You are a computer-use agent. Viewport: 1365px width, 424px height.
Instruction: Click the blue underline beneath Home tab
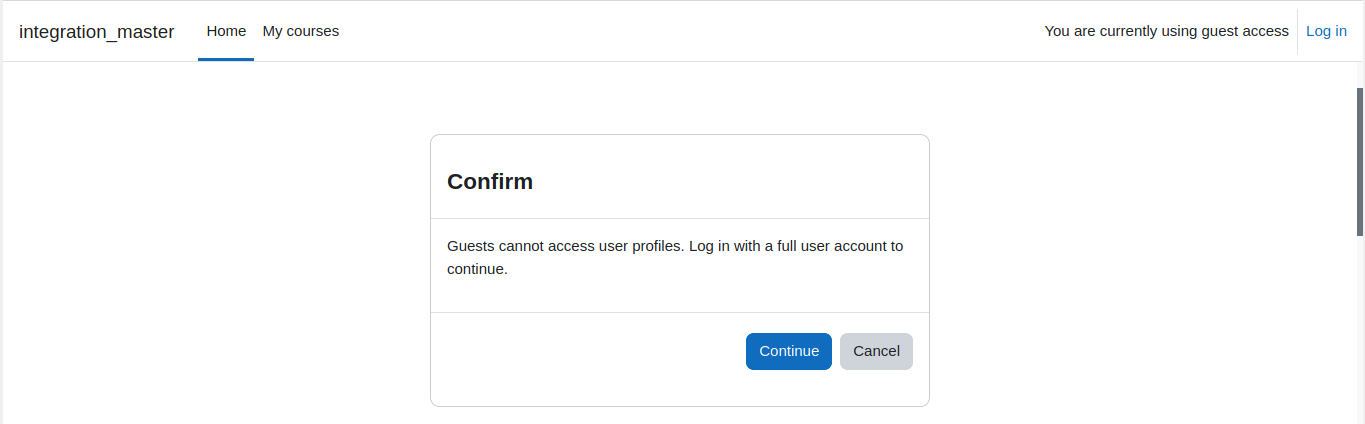pos(226,59)
